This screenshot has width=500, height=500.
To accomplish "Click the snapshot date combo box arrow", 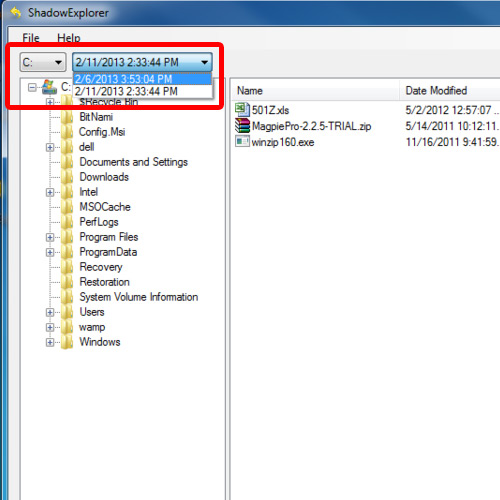I will [x=204, y=62].
